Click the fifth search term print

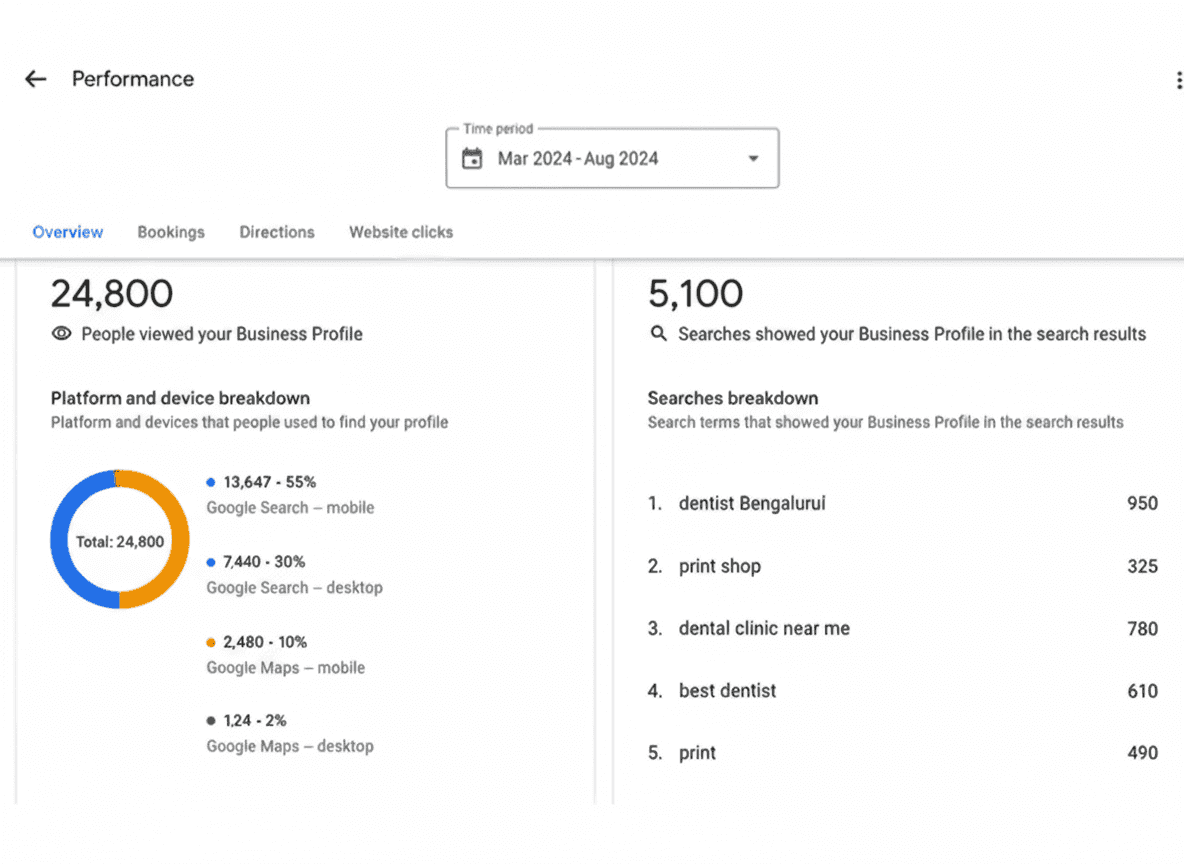(697, 753)
